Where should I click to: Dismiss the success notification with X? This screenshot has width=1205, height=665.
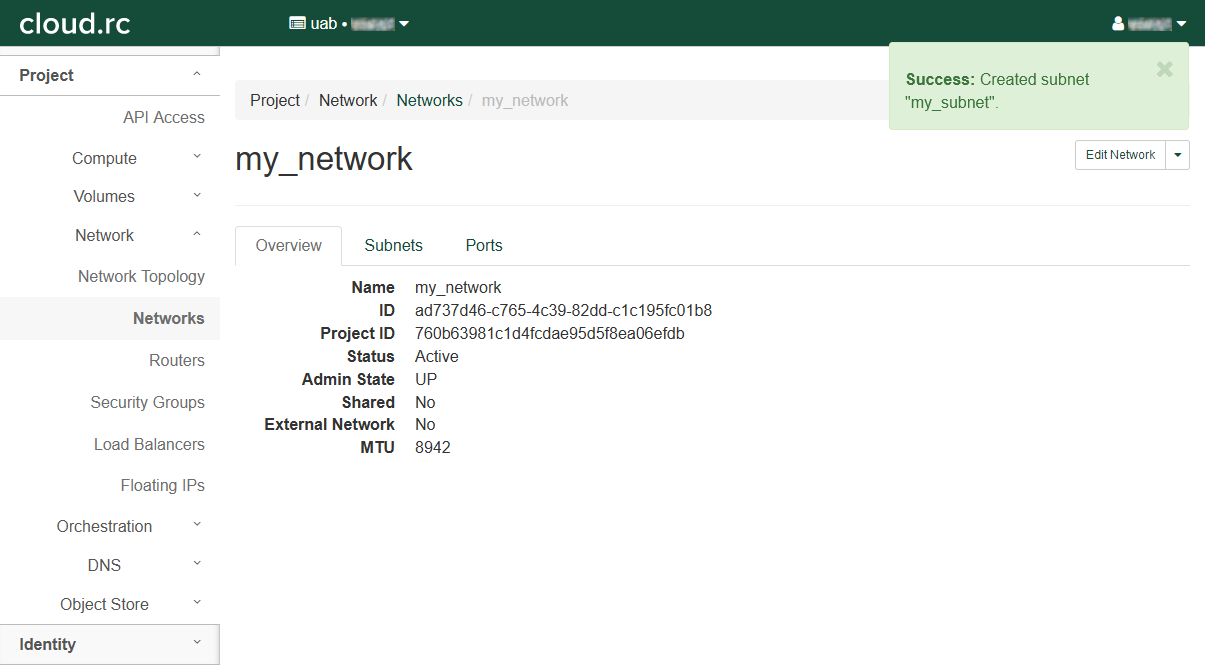1164,69
